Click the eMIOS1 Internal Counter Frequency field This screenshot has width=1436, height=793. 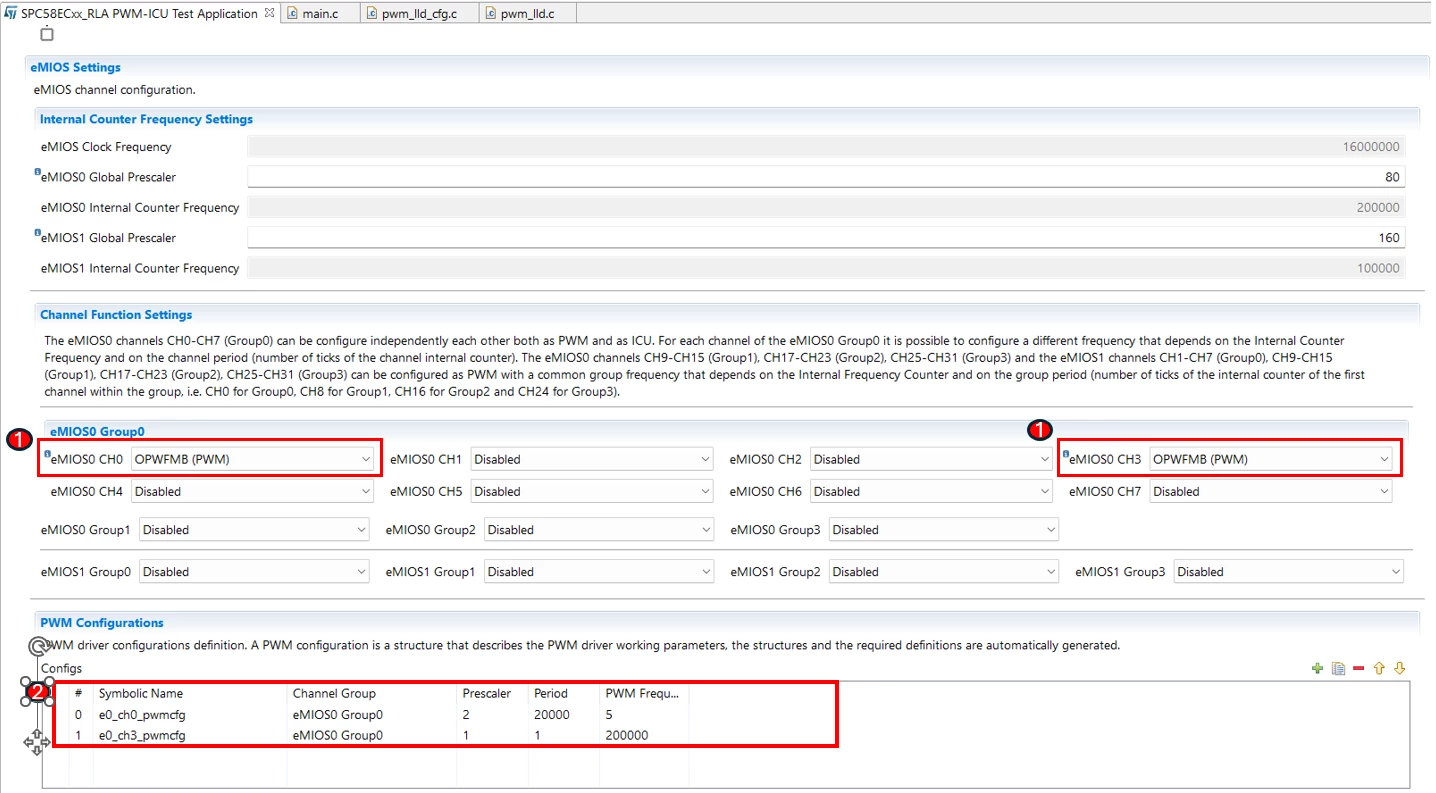(826, 268)
